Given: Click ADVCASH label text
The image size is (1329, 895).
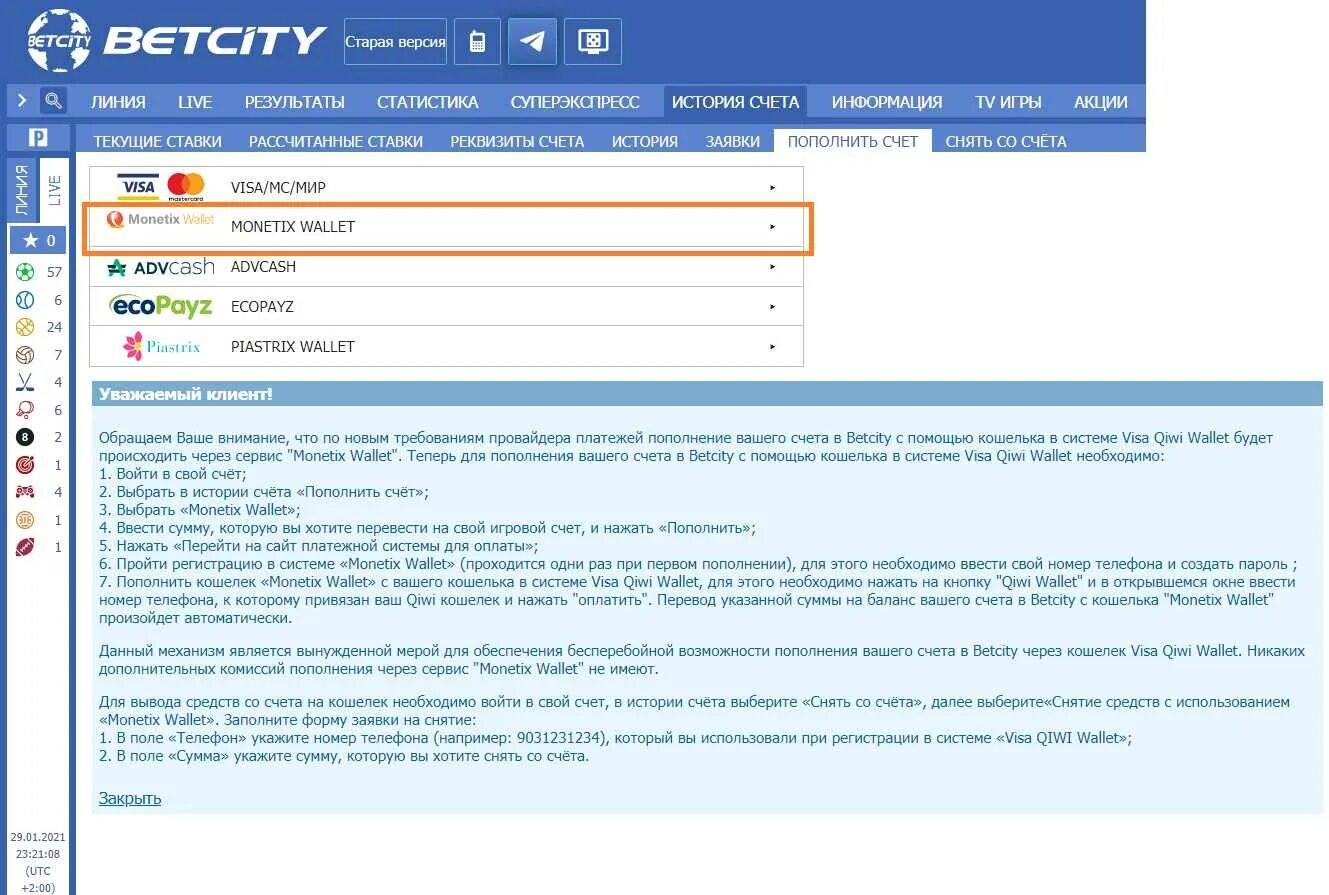Looking at the screenshot, I should pyautogui.click(x=263, y=267).
